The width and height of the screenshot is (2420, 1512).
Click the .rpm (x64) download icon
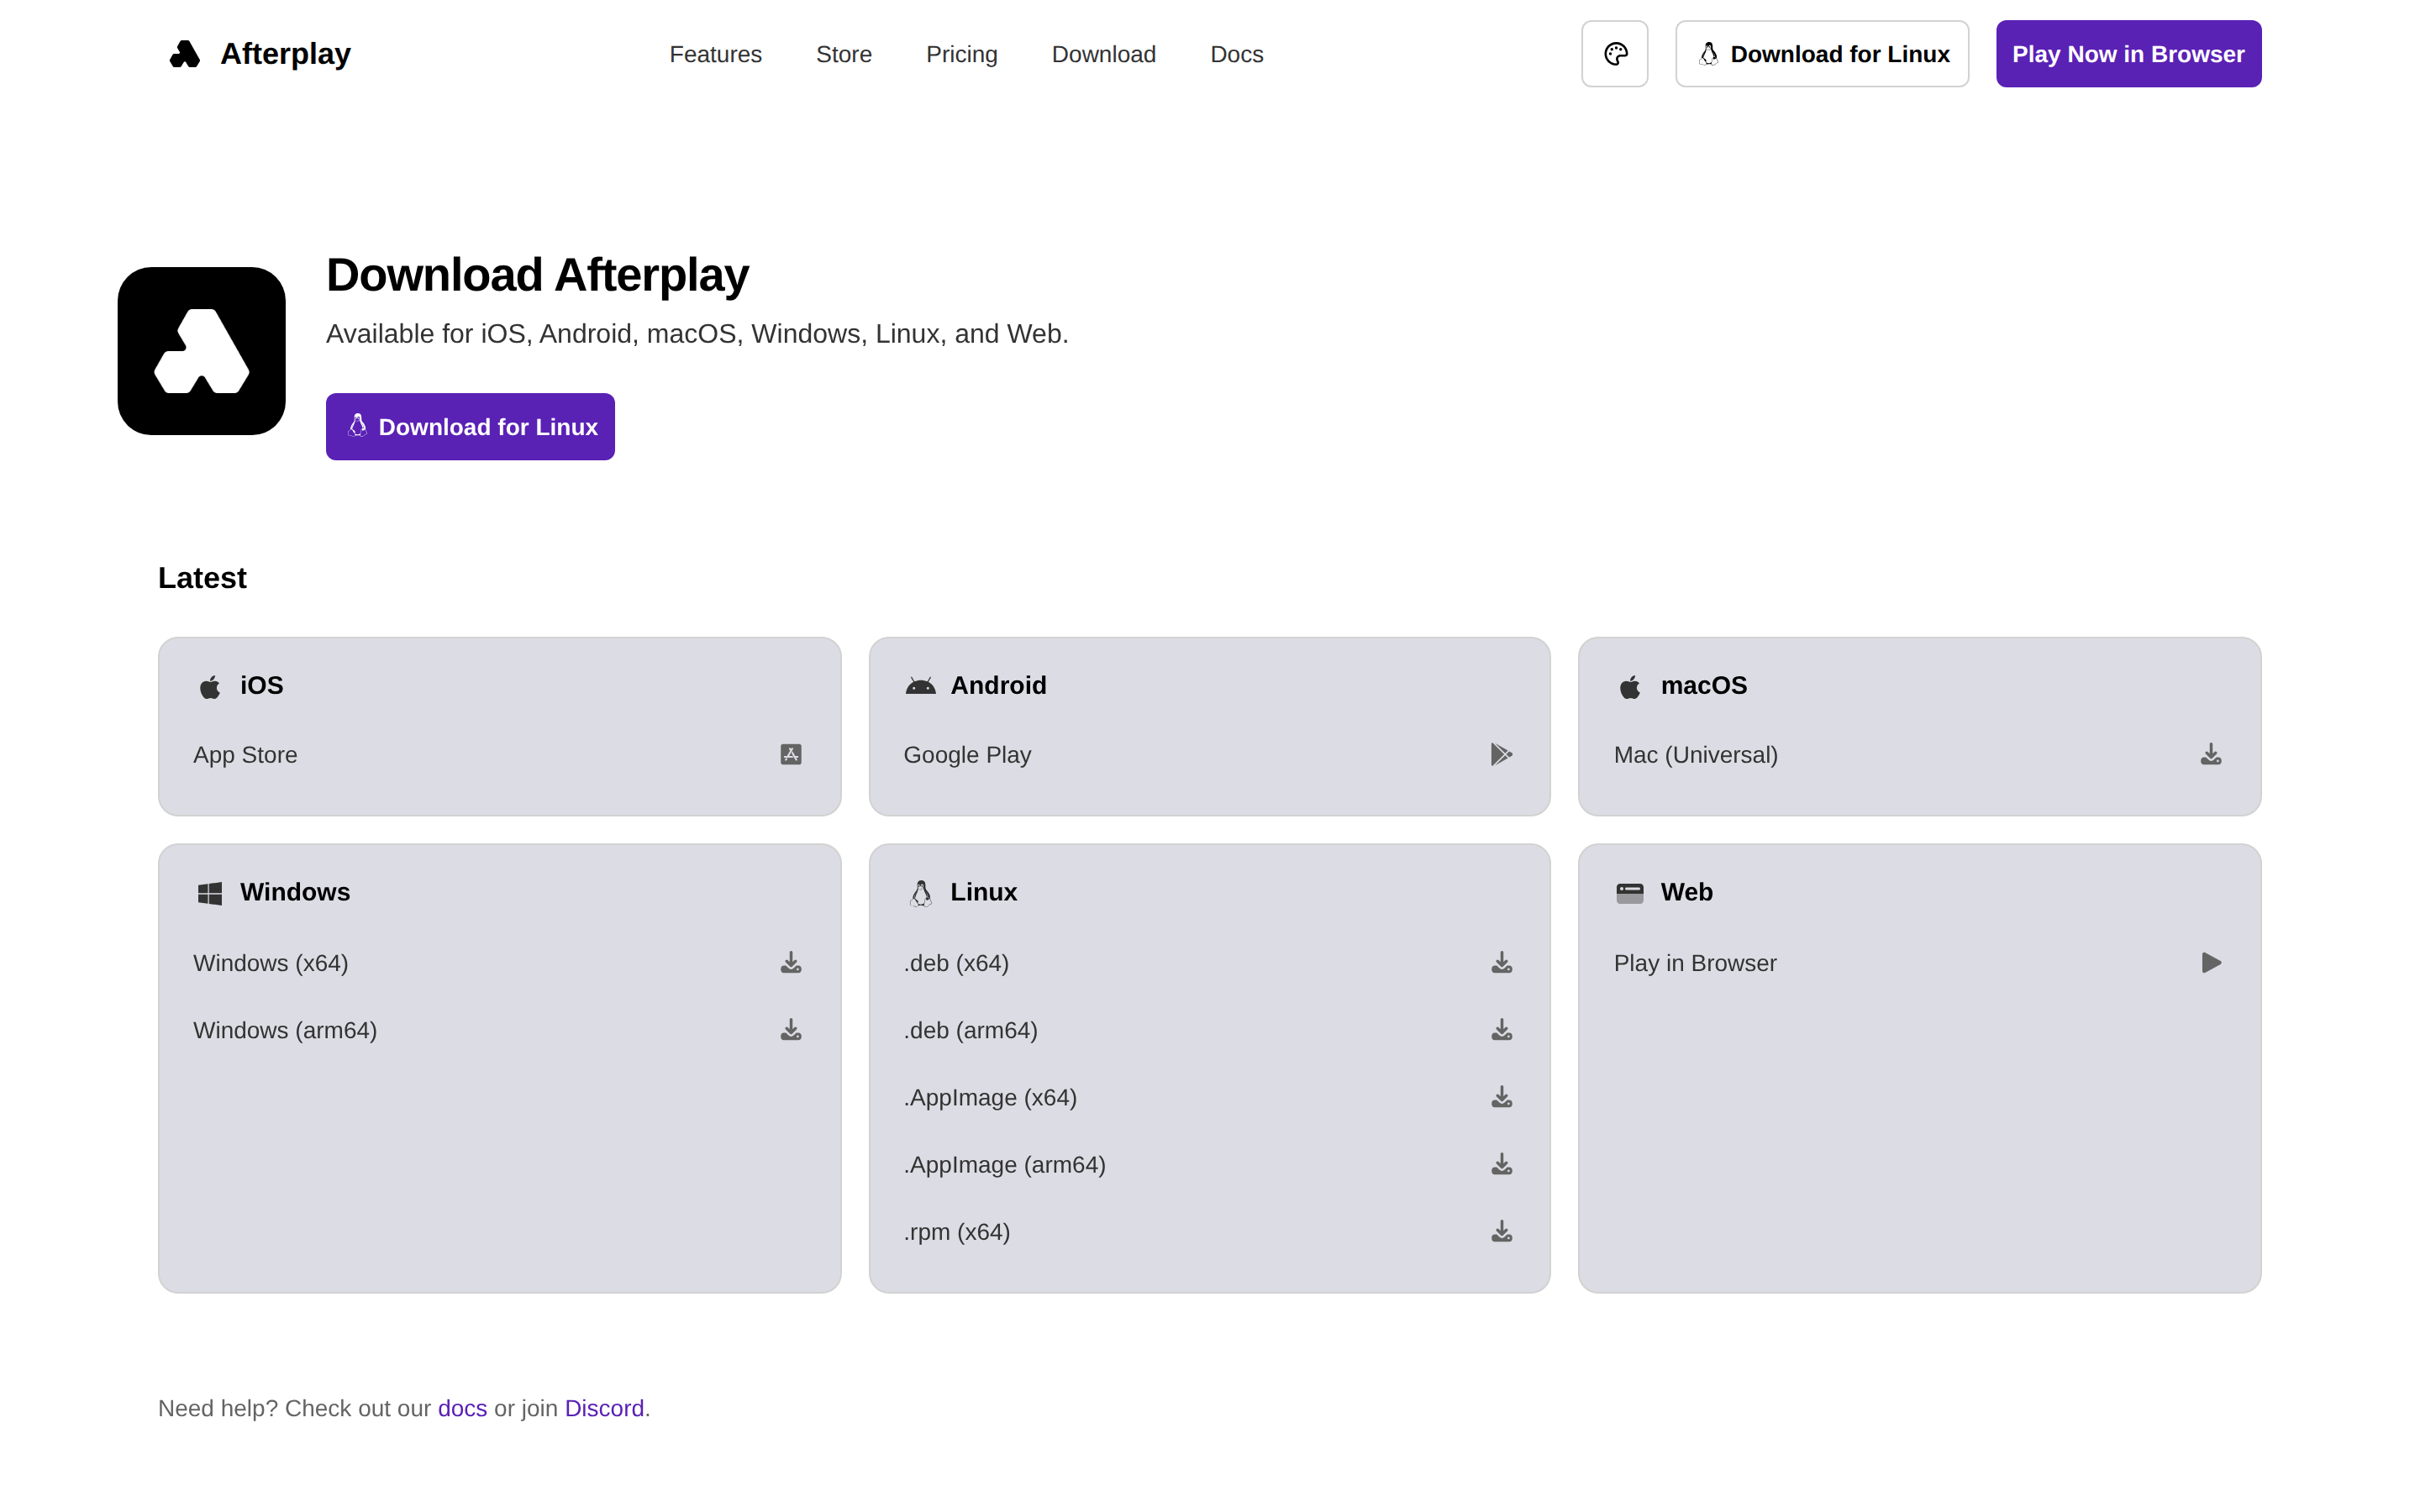point(1501,1231)
